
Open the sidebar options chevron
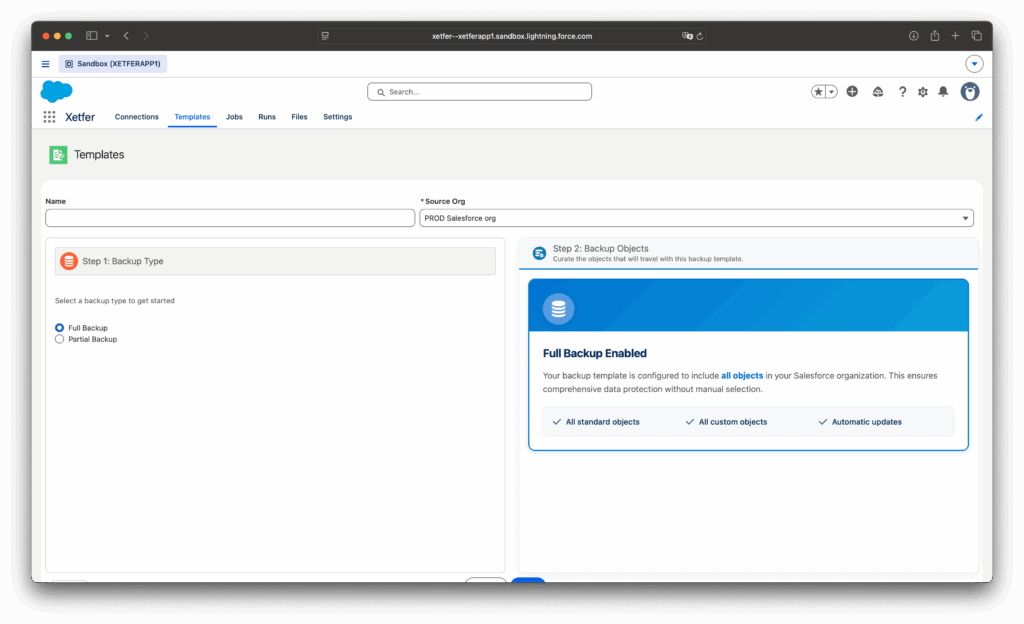107,36
